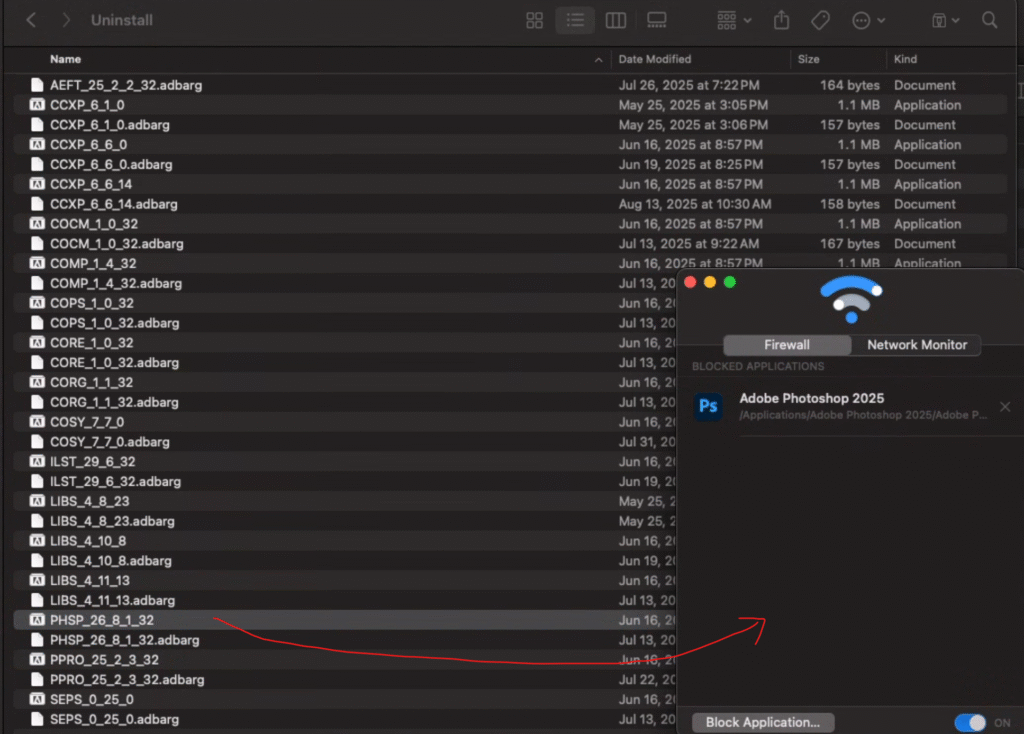
Task: Select the PHSP_26_8_1_32 file row
Action: (x=100, y=620)
